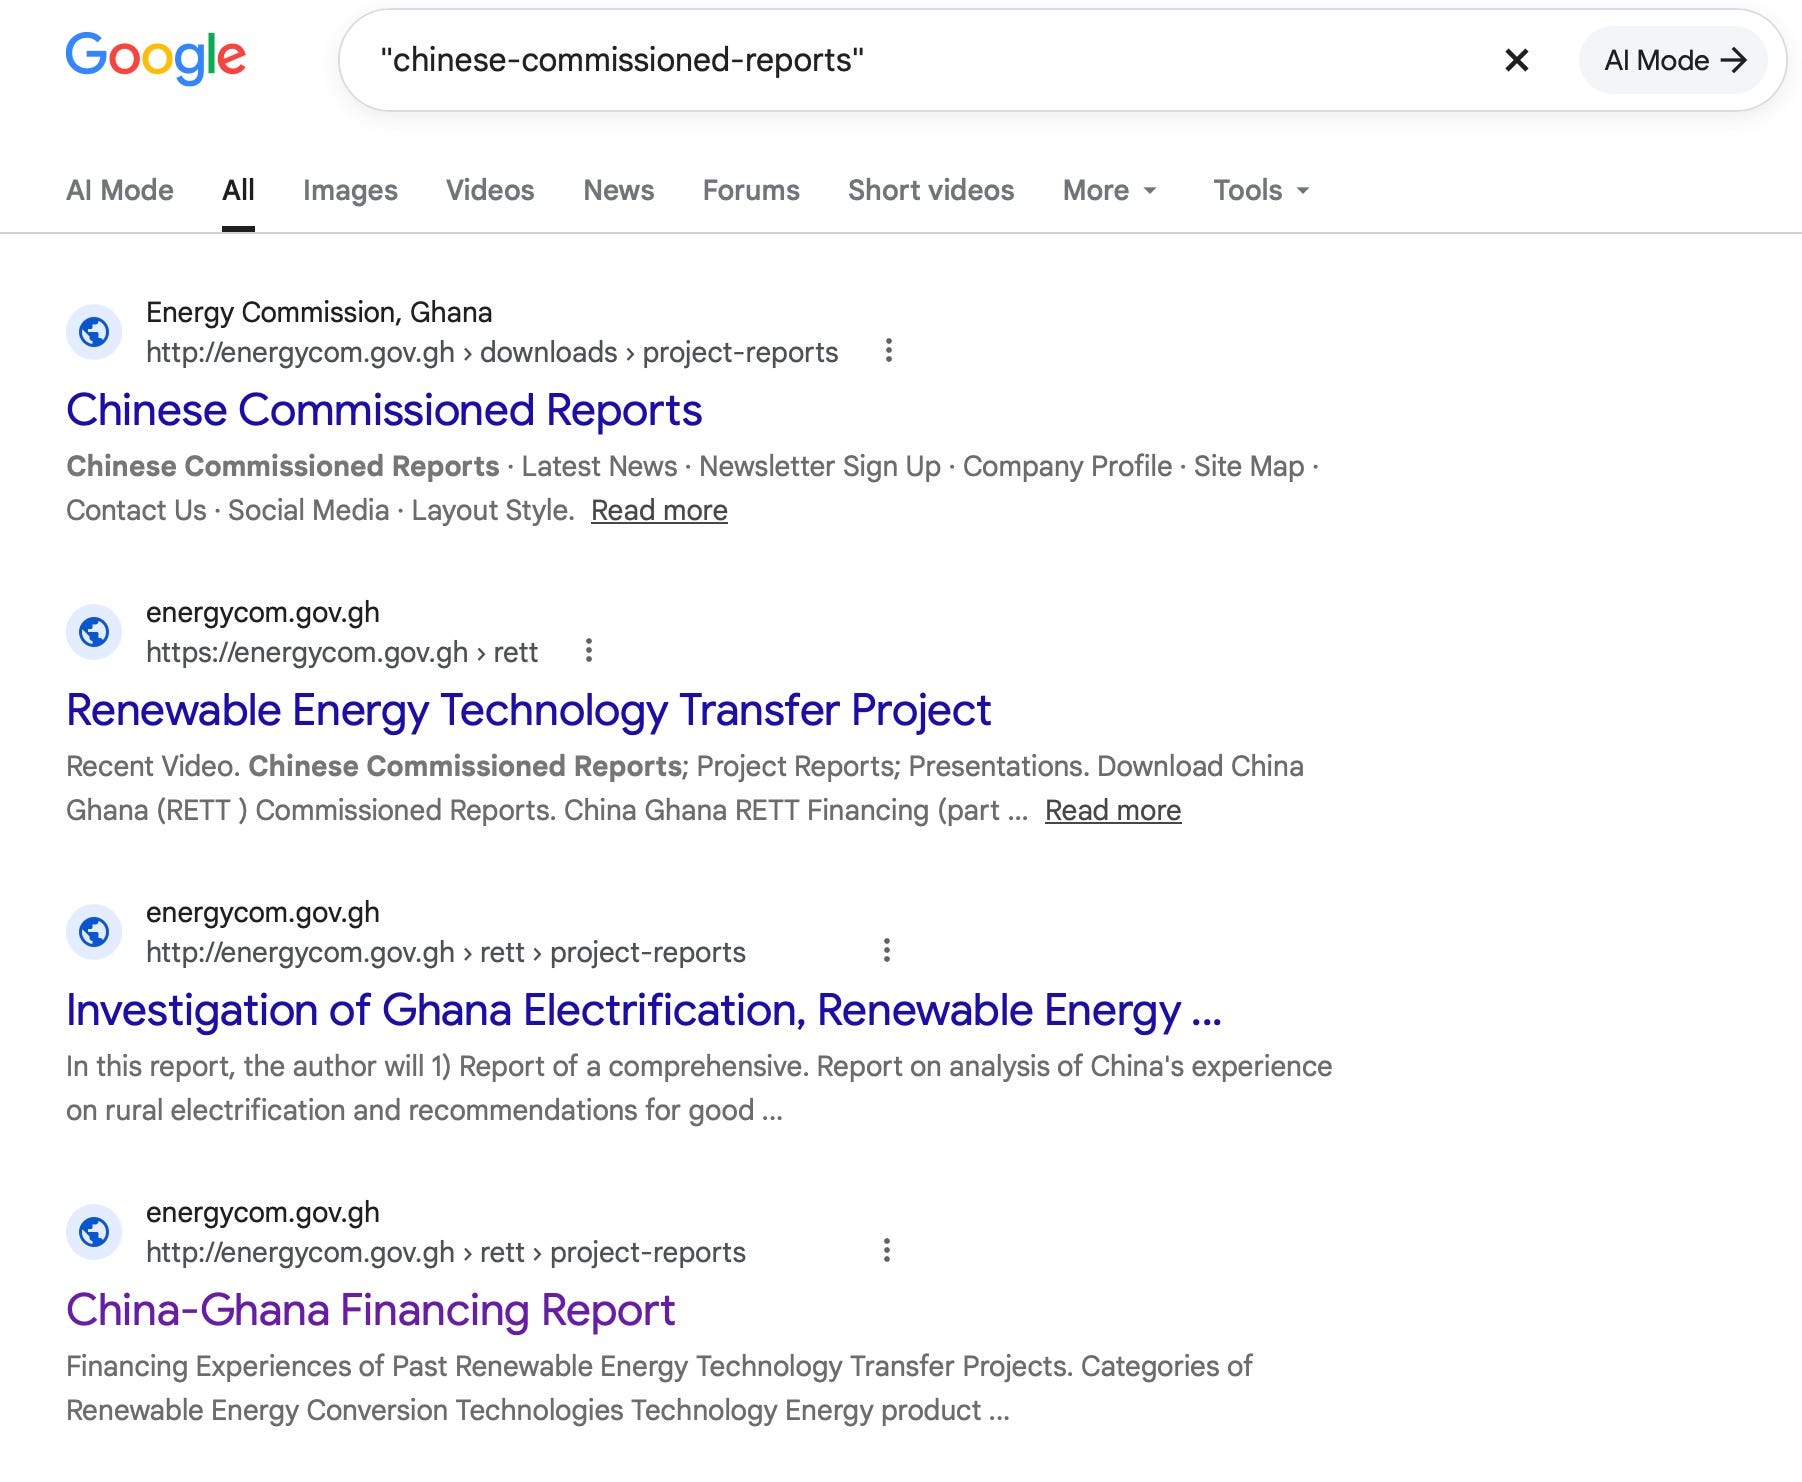The image size is (1802, 1482).
Task: Open the Chinese Commissioned Reports result link
Action: [x=384, y=410]
